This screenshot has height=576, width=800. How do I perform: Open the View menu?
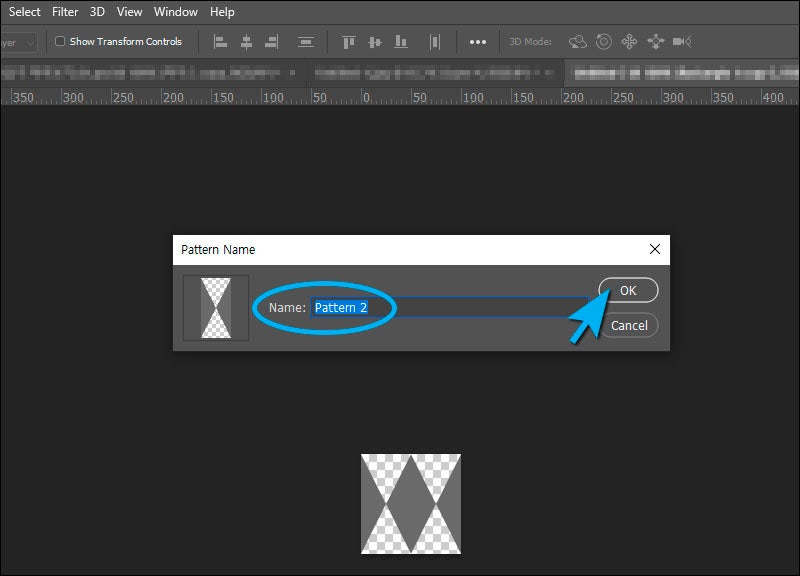129,12
